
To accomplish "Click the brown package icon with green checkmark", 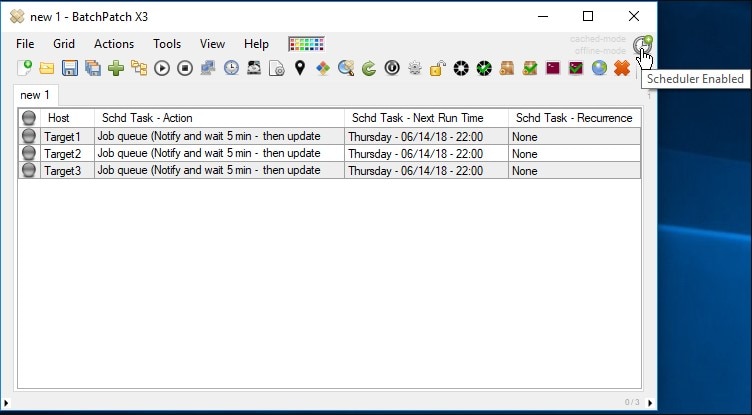I will pyautogui.click(x=530, y=68).
